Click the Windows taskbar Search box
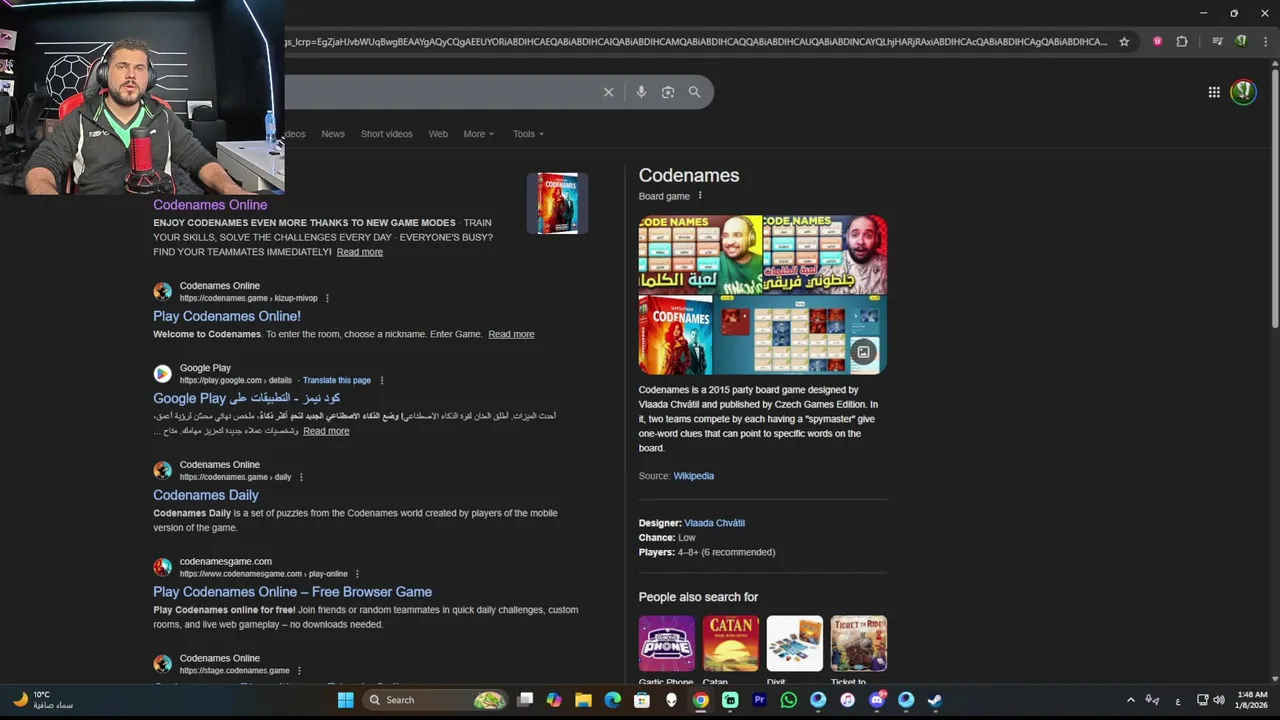 click(436, 700)
